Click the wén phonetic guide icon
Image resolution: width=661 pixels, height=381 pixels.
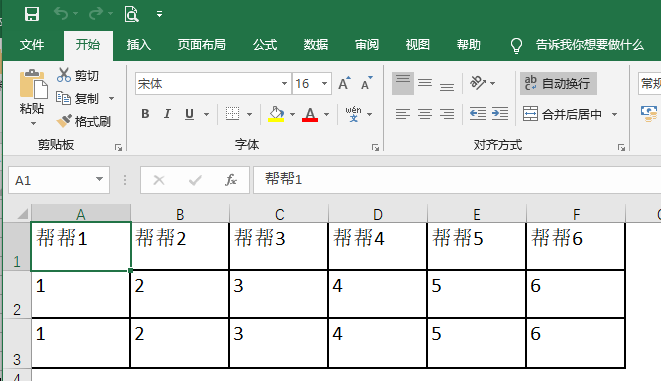tap(353, 114)
